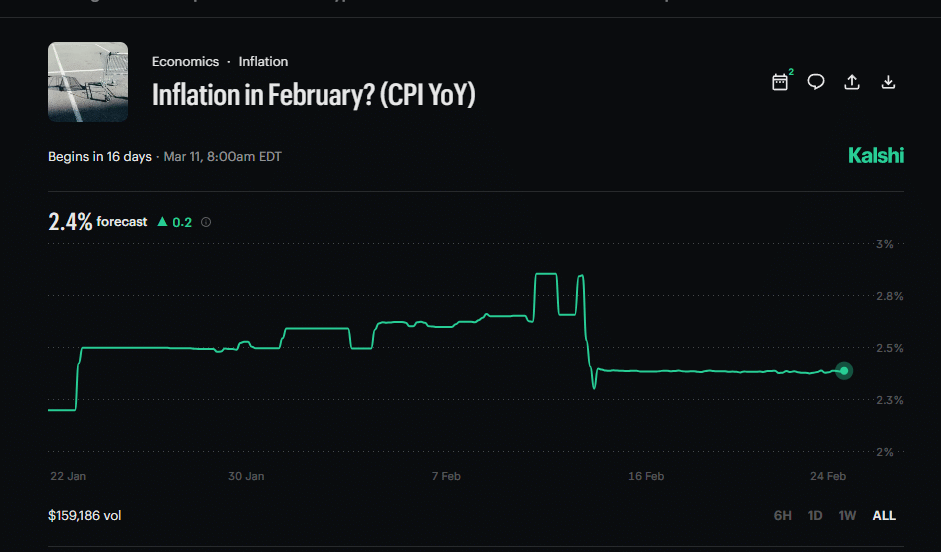Show the 1W chart range
The height and width of the screenshot is (552, 941).
pos(847,516)
